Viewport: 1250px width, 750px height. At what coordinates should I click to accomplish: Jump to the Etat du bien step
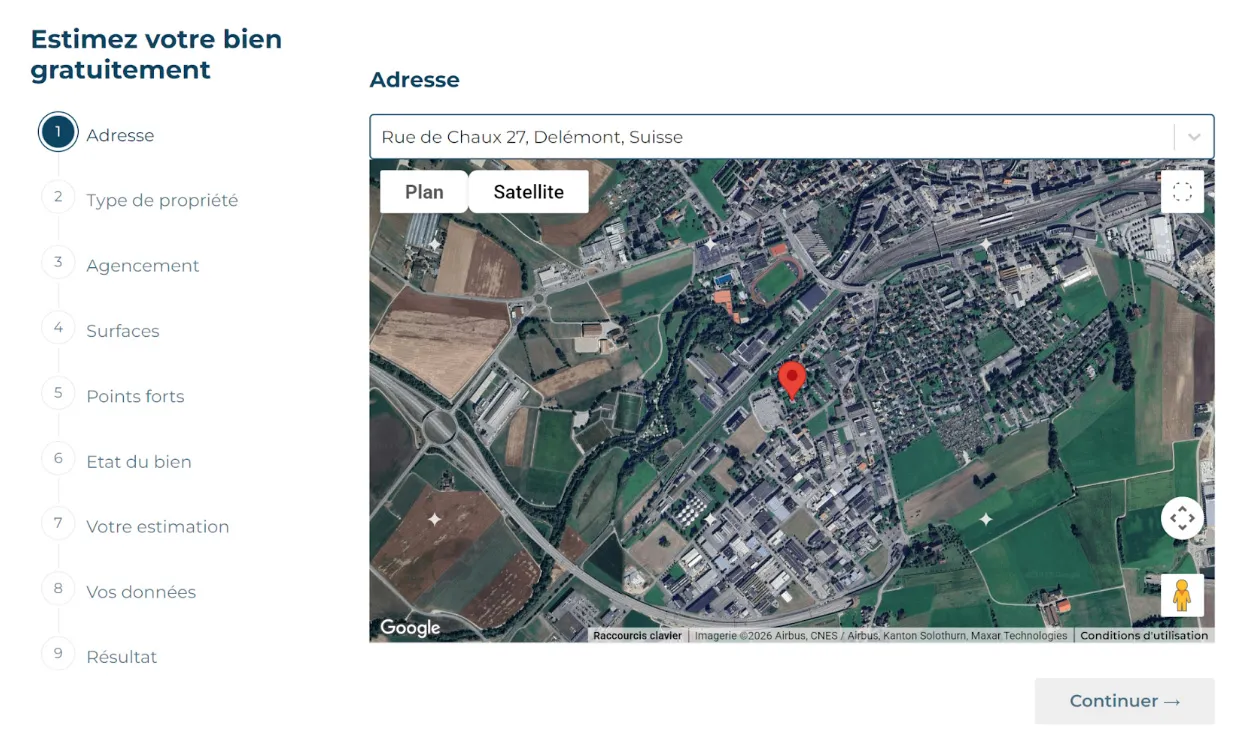(x=57, y=458)
